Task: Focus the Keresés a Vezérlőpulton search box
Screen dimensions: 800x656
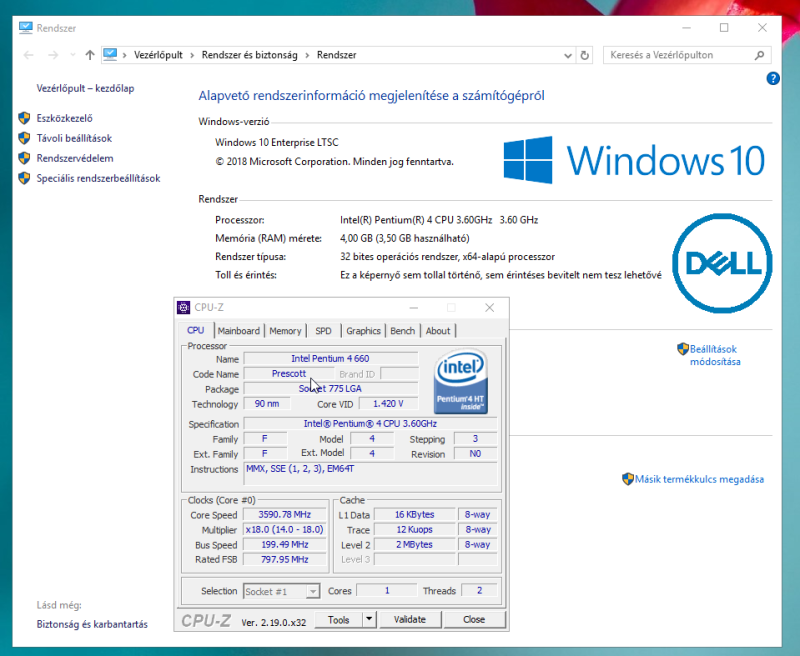Action: click(687, 55)
